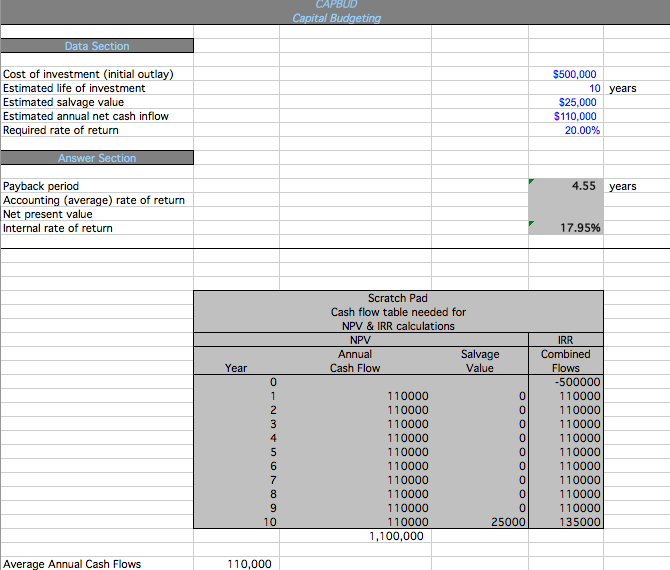The image size is (670, 570).
Task: Click the Answer Section header
Action: click(x=97, y=158)
